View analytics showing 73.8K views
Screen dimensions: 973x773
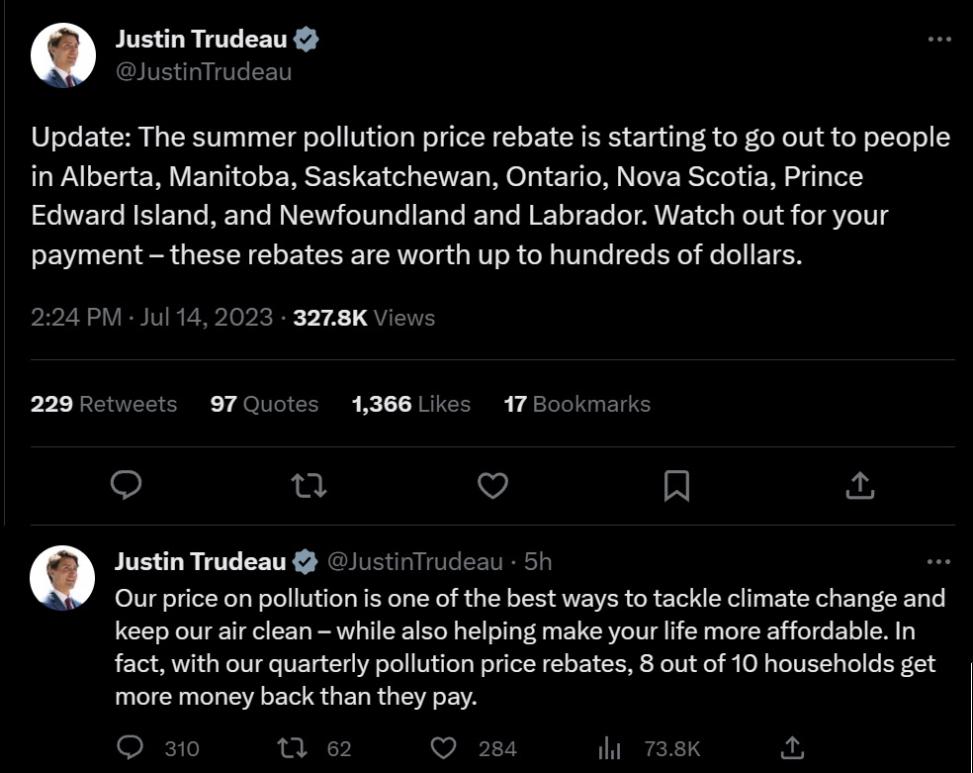click(x=609, y=748)
